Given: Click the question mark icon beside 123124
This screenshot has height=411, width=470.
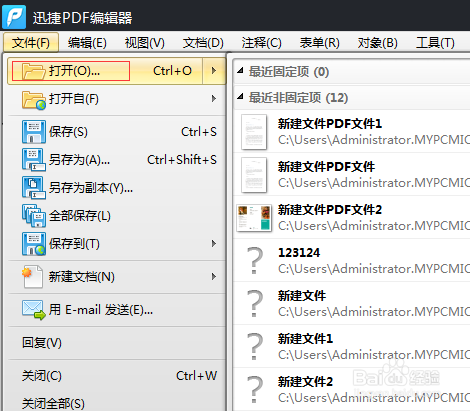Looking at the screenshot, I should tap(255, 260).
